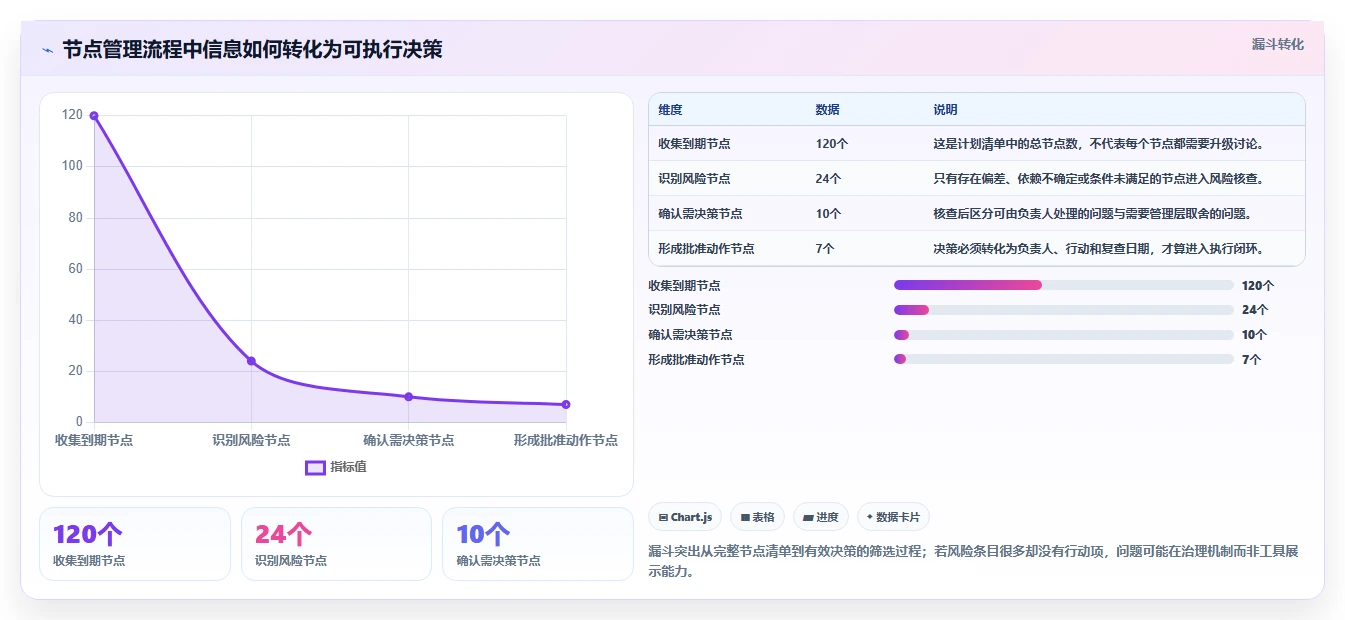Click the 7个 progress bar value label
1345x620 pixels.
(x=1251, y=359)
